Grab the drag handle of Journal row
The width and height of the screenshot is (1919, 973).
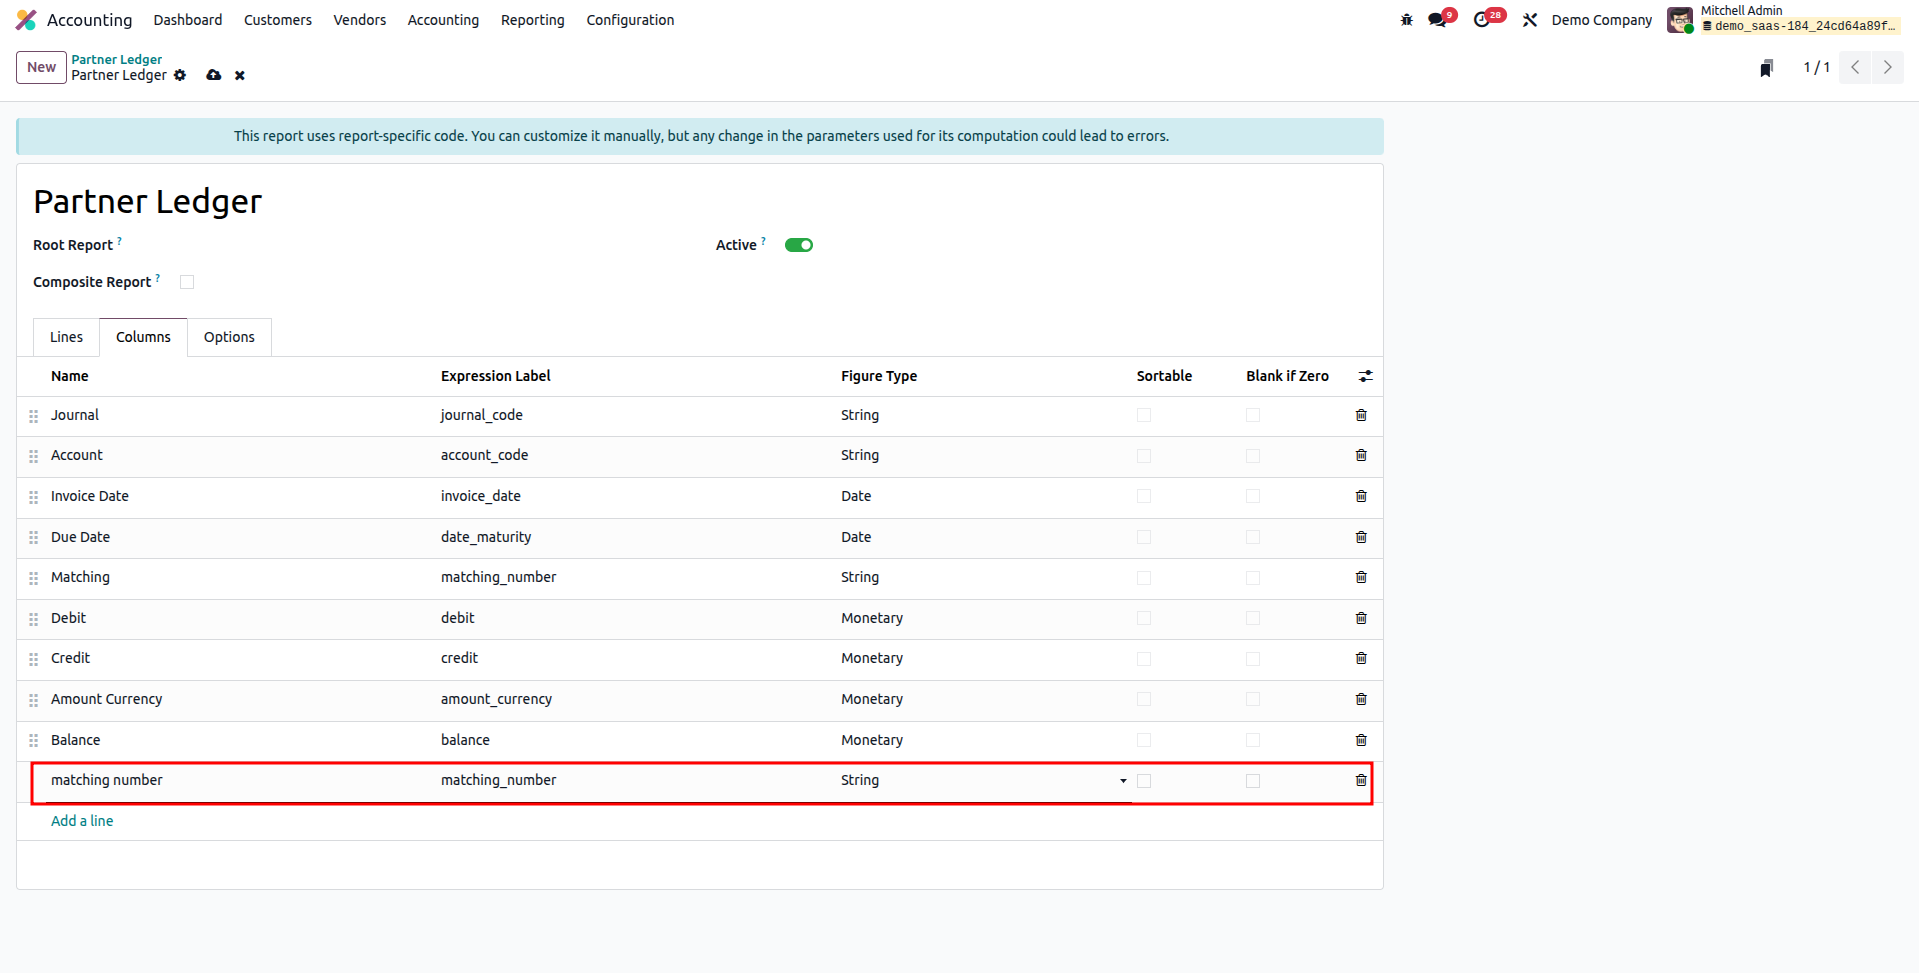point(34,416)
